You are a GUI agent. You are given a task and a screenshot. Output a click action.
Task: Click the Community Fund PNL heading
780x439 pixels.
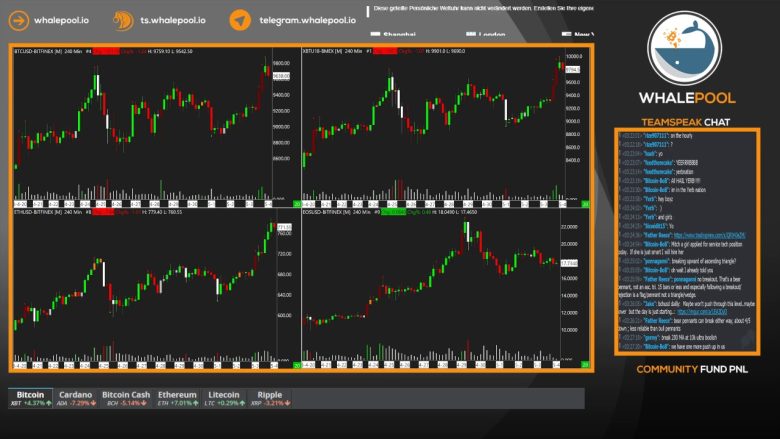[692, 369]
